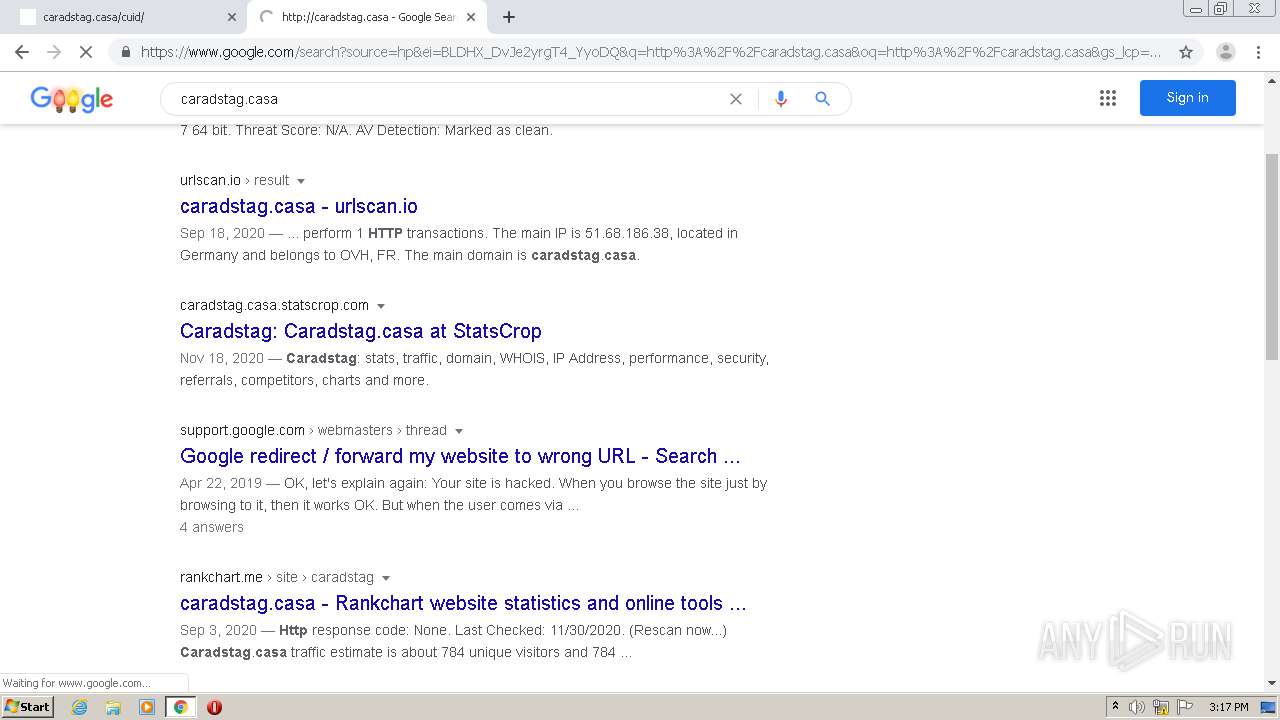Open Chrome three-dot menu
1280x720 pixels.
click(1259, 52)
